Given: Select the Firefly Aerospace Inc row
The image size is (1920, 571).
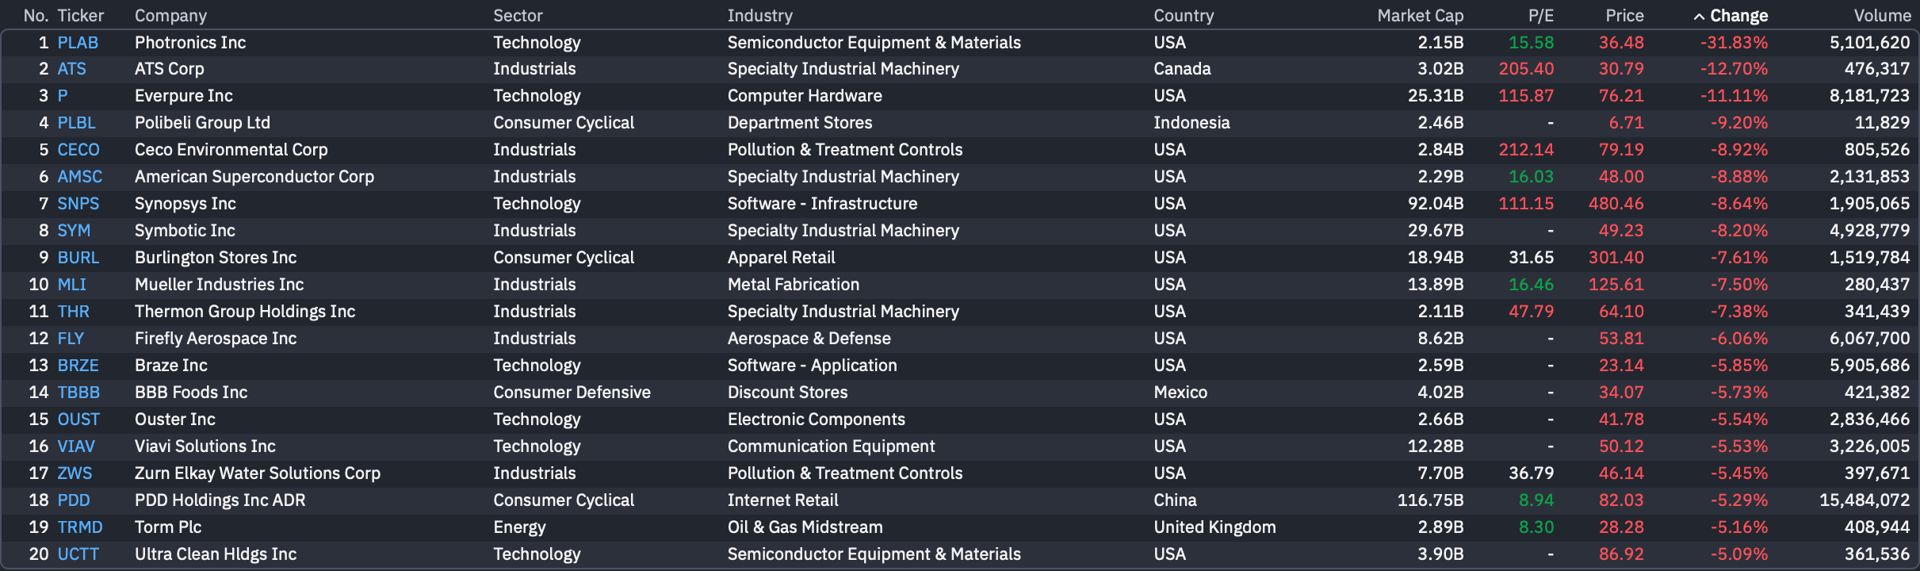Looking at the screenshot, I should 960,339.
